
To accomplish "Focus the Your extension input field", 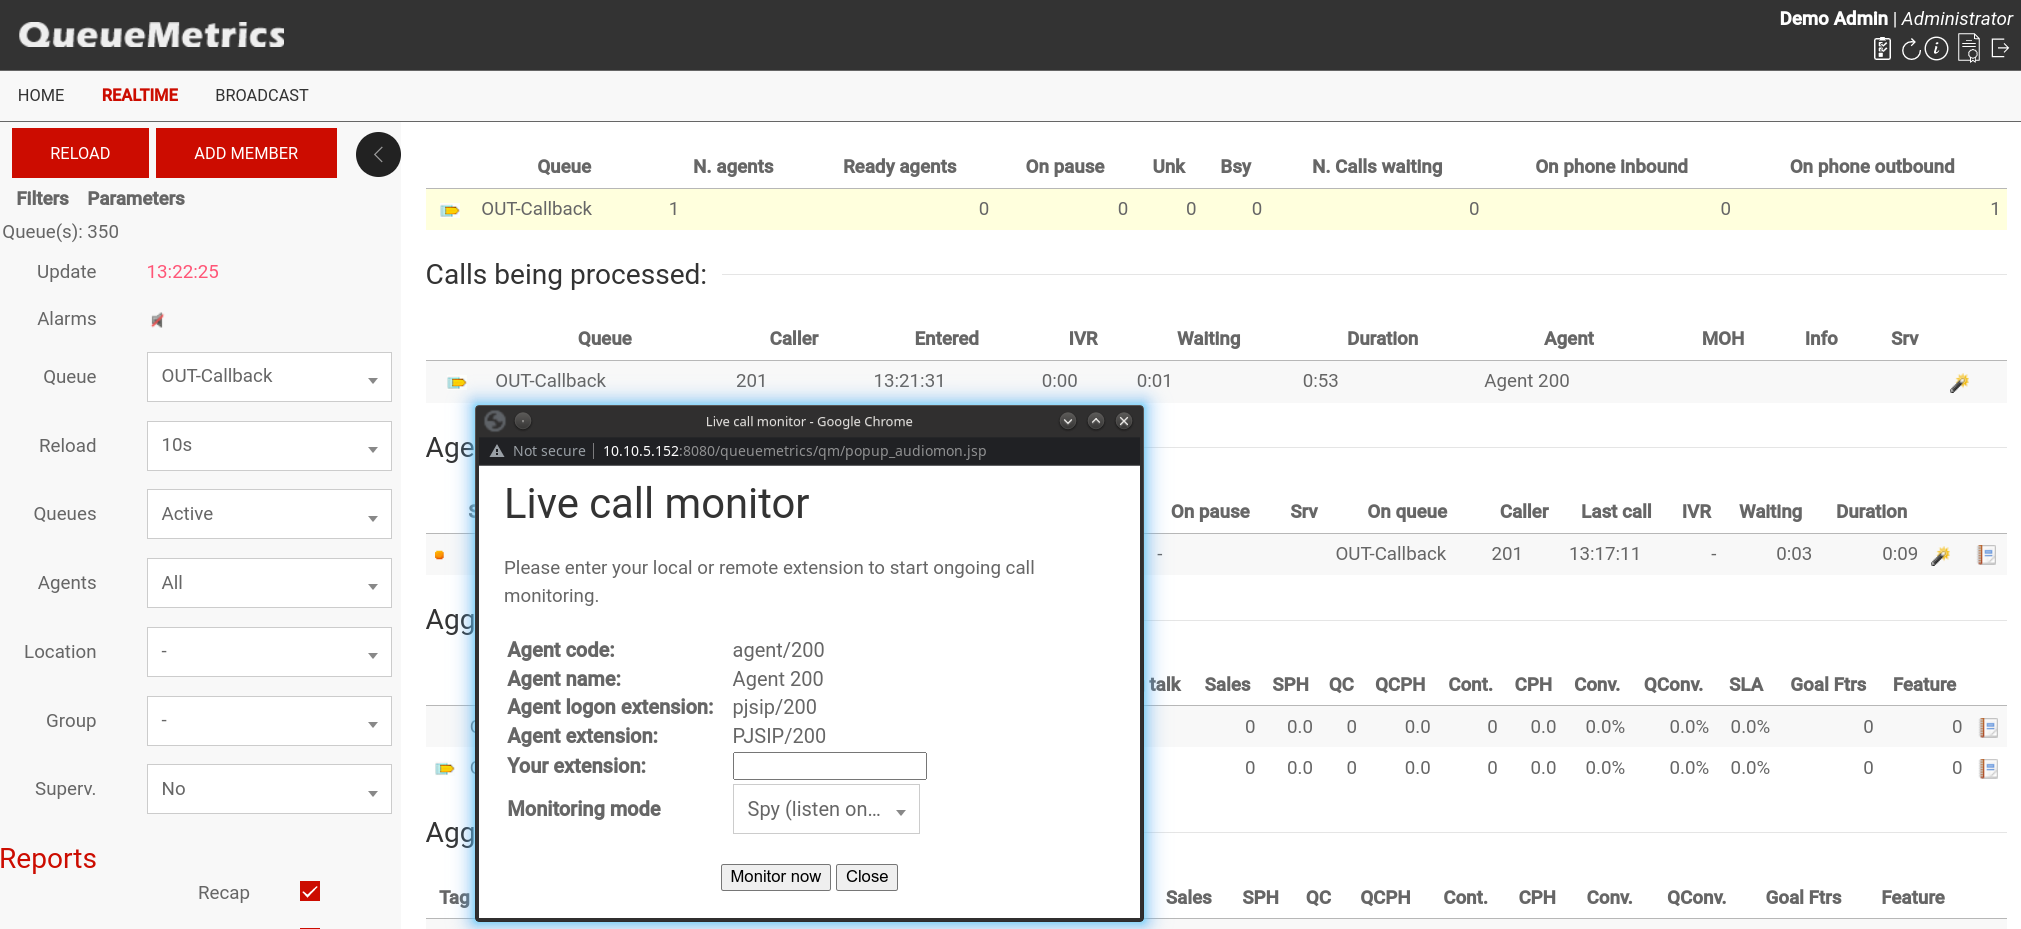I will coord(830,766).
